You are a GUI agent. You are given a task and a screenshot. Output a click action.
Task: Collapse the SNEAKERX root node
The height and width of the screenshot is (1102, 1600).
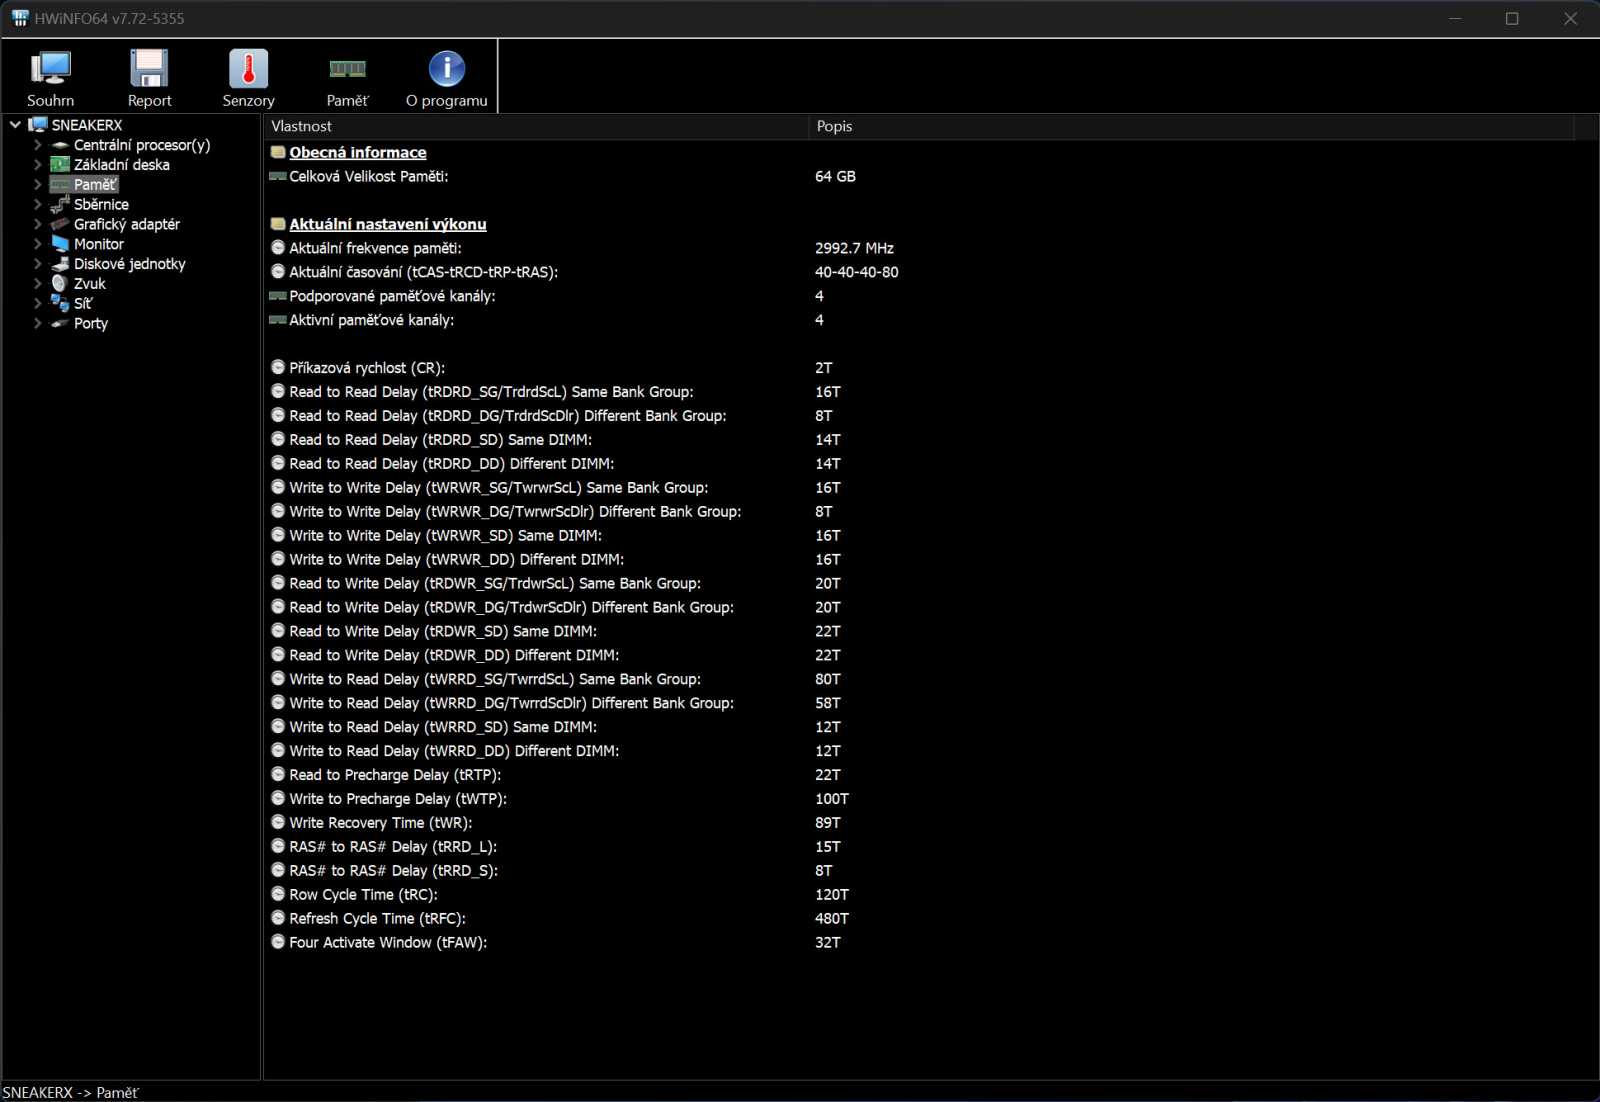(x=15, y=125)
